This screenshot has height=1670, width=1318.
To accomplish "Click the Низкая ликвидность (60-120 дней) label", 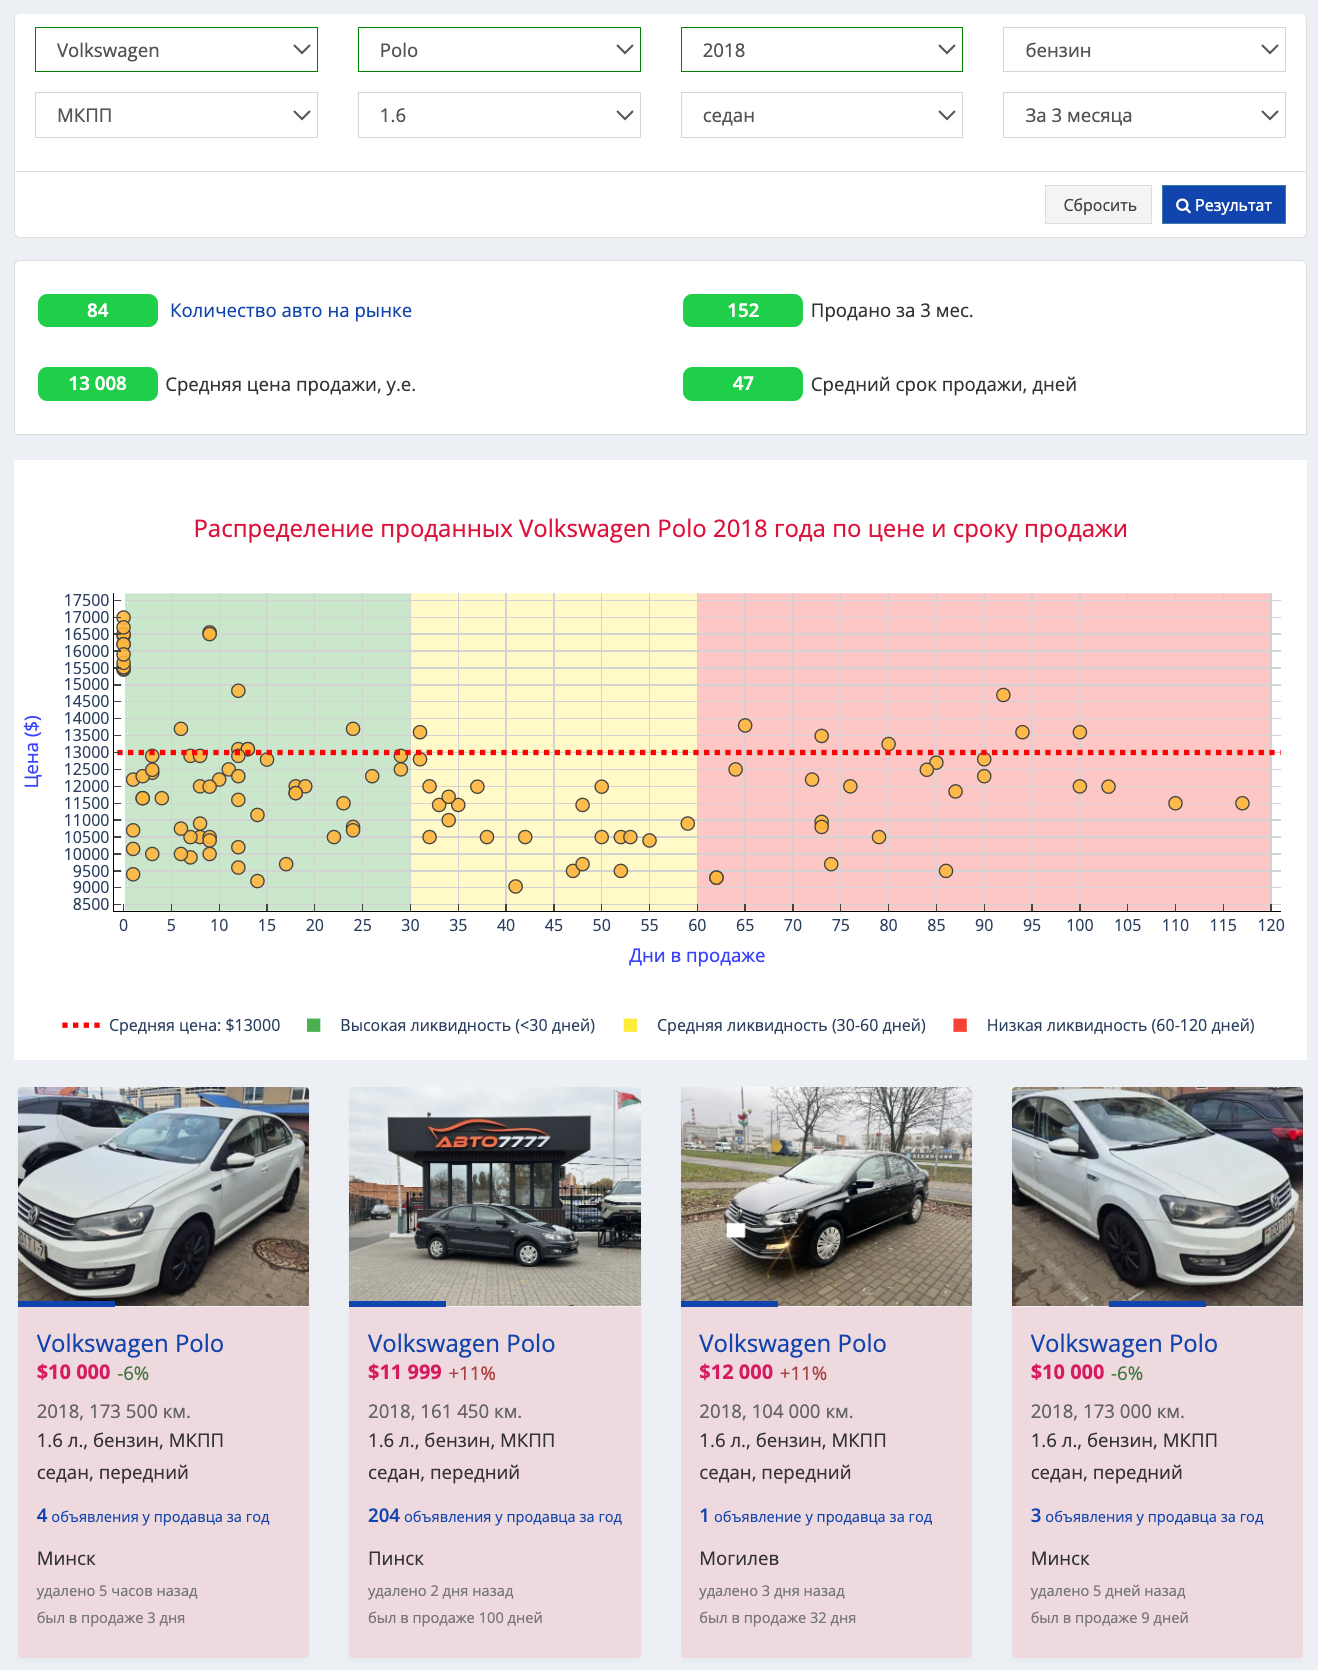I will pyautogui.click(x=1120, y=1025).
